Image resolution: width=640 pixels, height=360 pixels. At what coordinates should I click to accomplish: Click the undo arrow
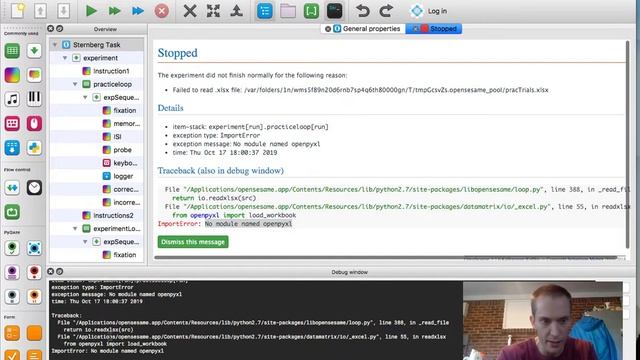point(362,11)
